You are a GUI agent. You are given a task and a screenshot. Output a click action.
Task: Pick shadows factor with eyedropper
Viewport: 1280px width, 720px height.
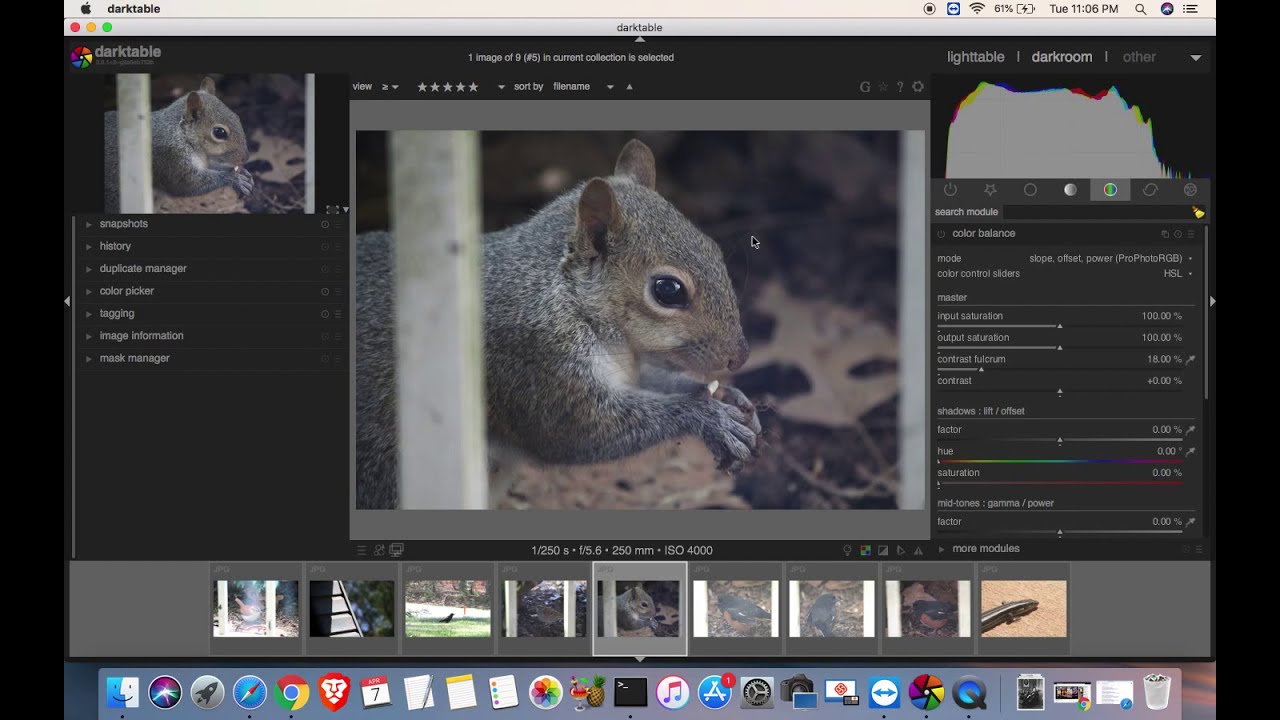click(1190, 430)
